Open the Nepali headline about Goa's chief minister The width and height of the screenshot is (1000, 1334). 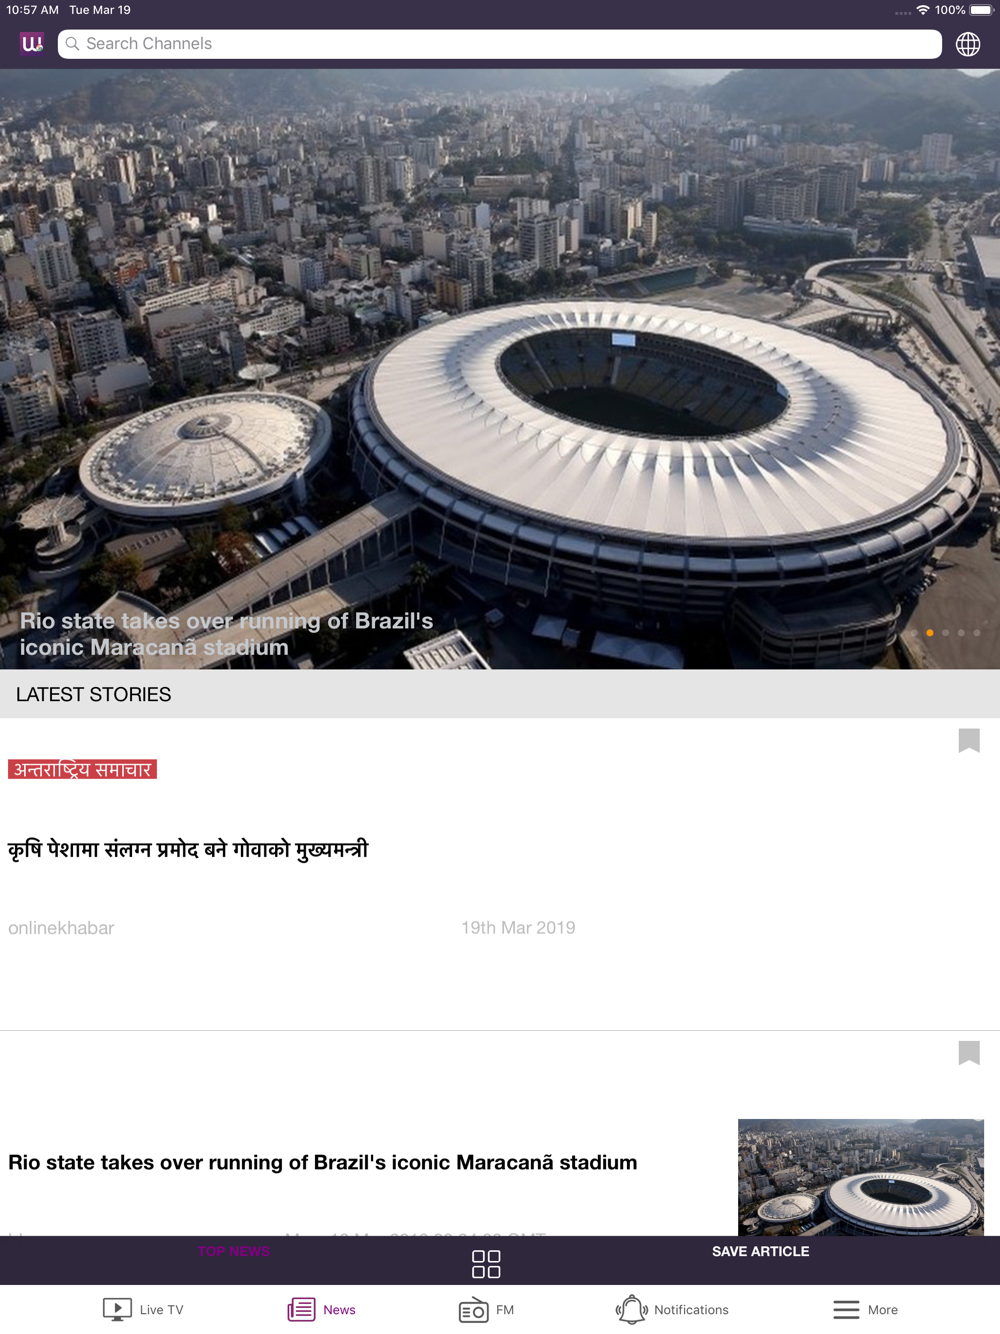tap(188, 850)
